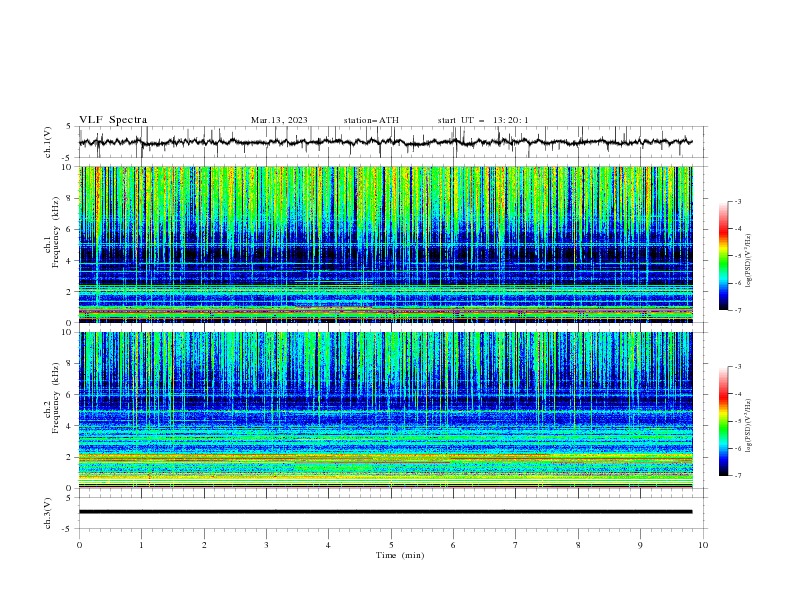Screen dimensions: 792x612
Task: Select the date text "Mar.13, 2023"
Action: (279, 120)
